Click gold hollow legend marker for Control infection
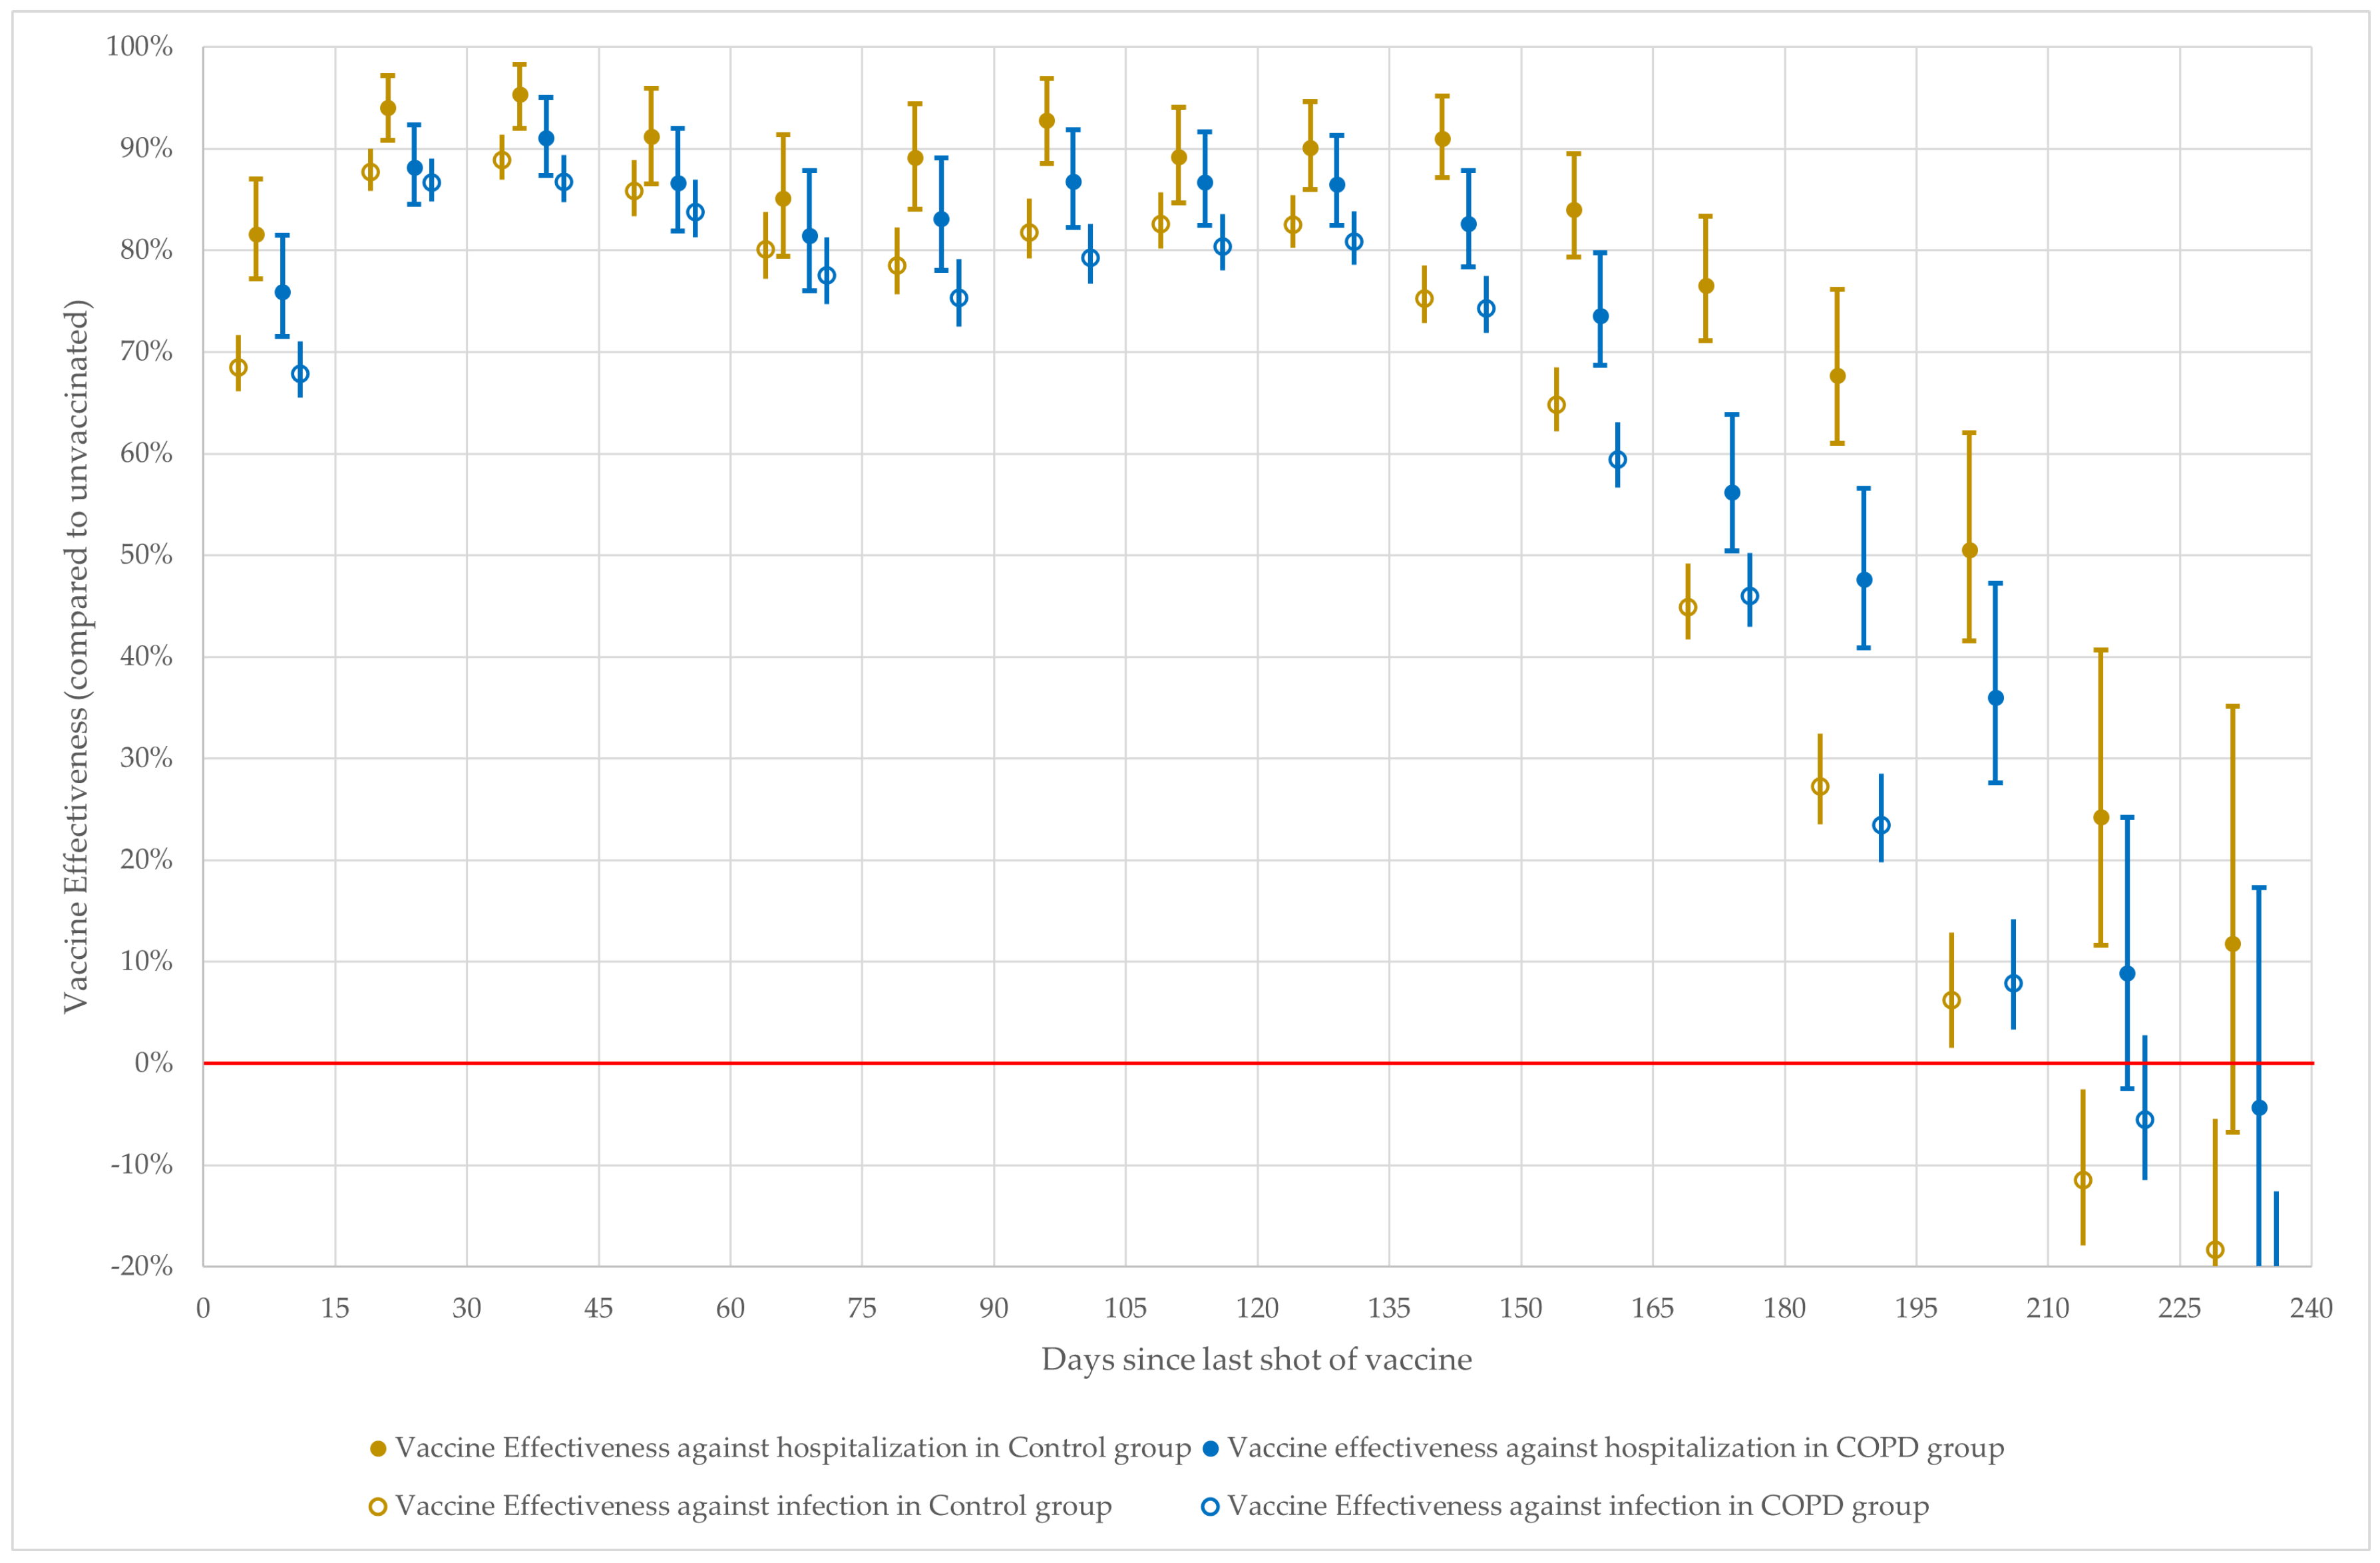 coord(378,1507)
